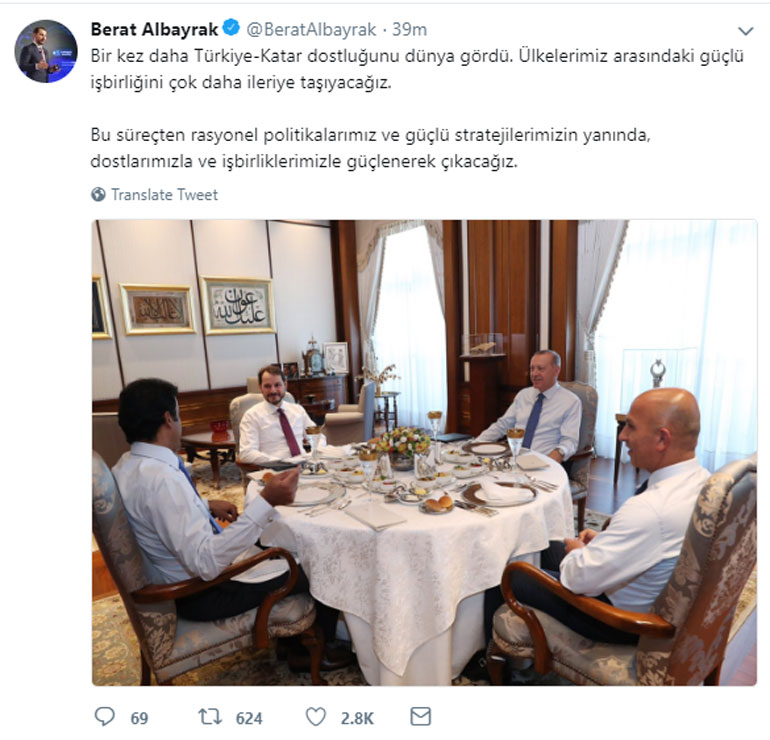The height and width of the screenshot is (740, 770).
Task: Click the paragraph starting 'Bu süreçten rasyonel'
Action: point(370,148)
